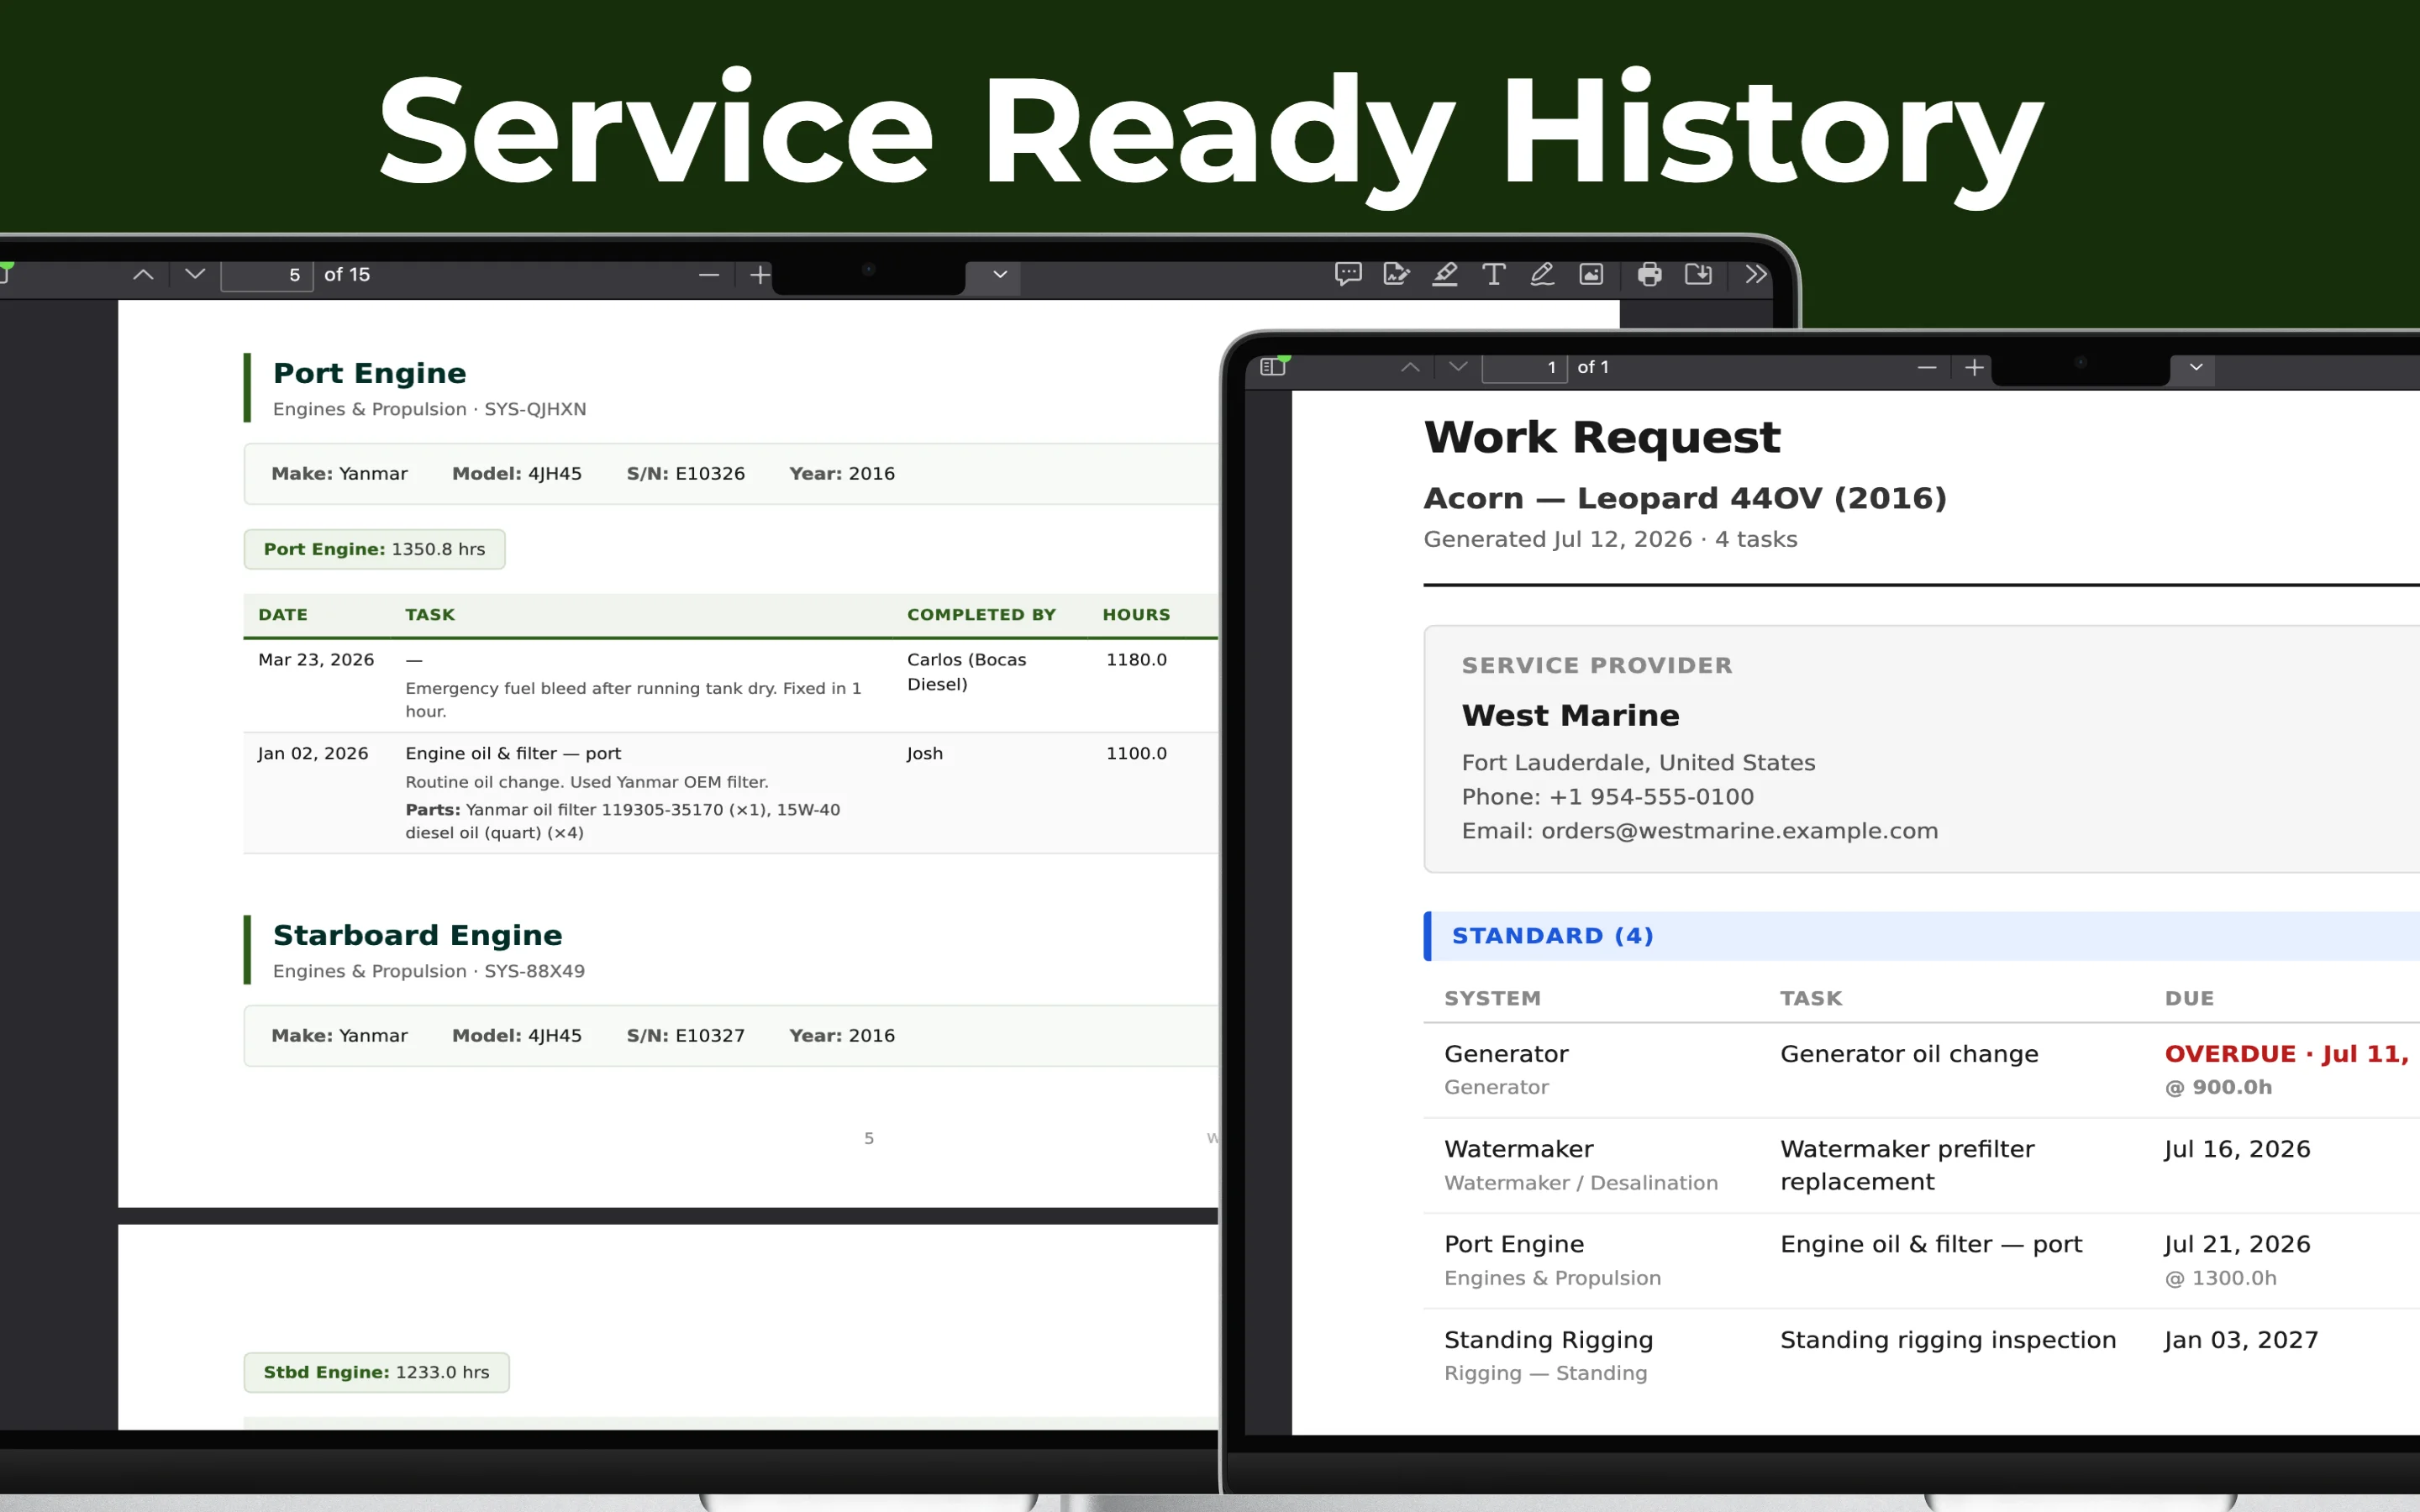
Task: Click the SYSTEM column header in Work Request
Action: (1492, 998)
